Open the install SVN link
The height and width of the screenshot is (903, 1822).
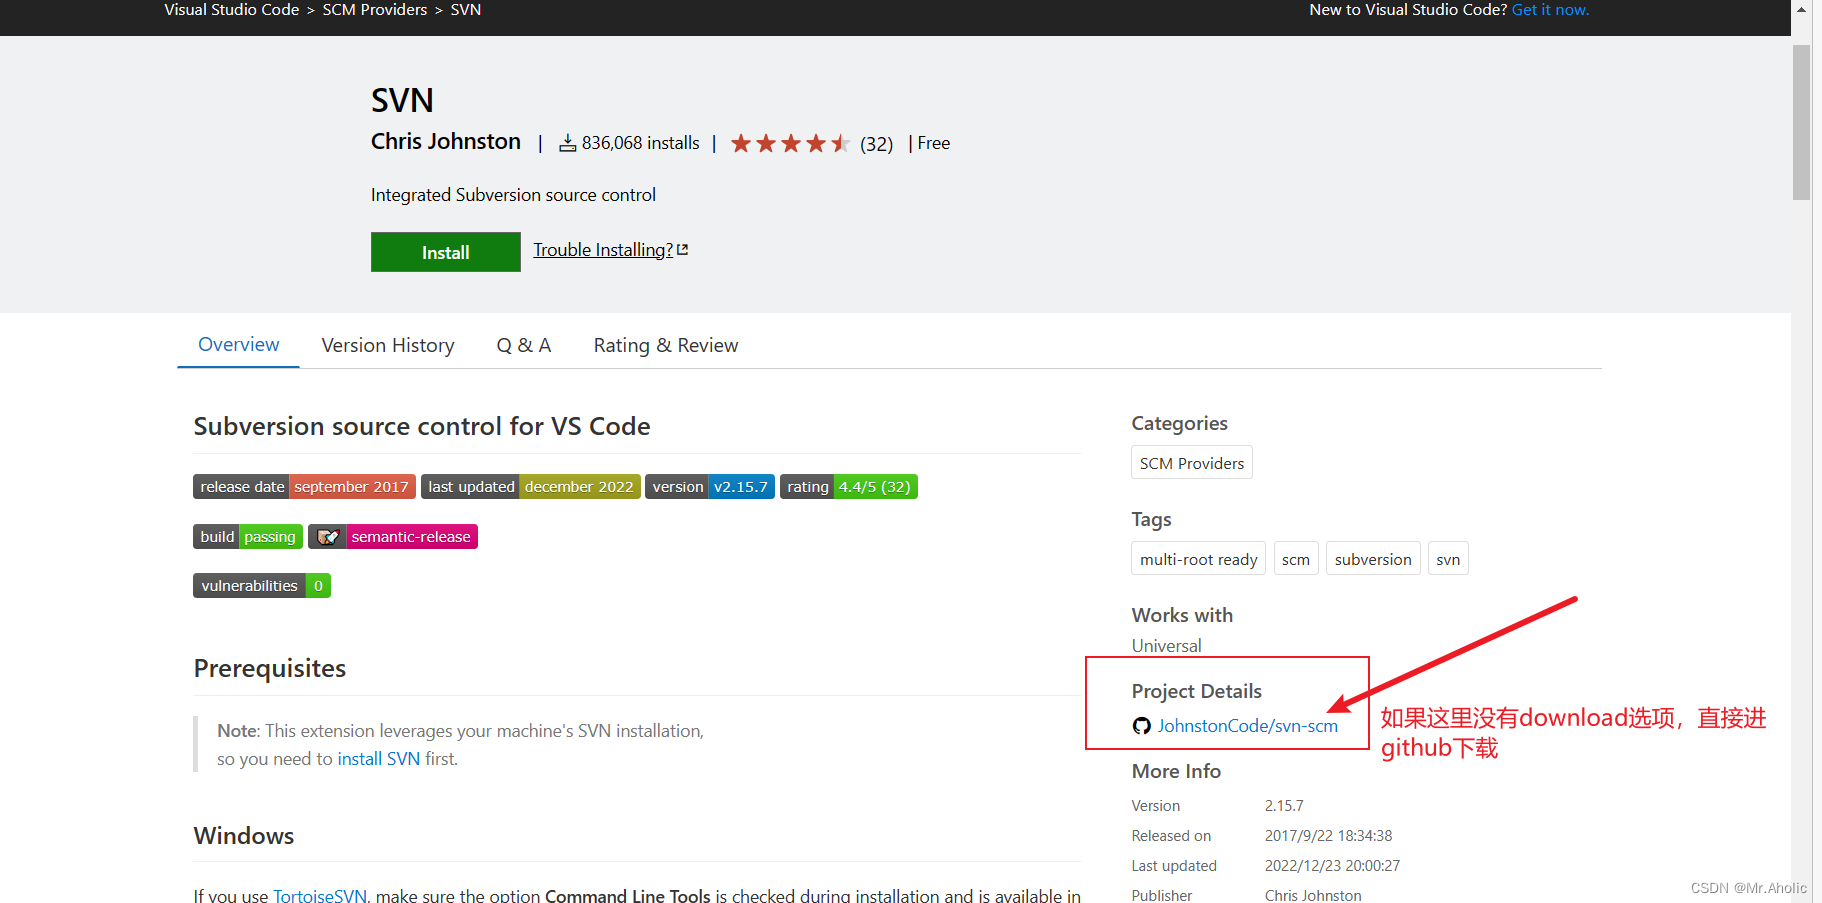[379, 759]
